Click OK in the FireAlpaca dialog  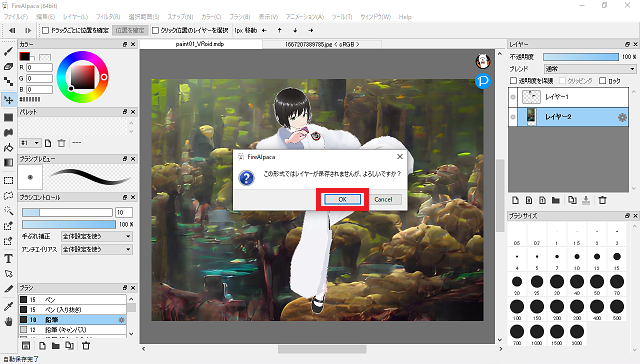coord(342,199)
